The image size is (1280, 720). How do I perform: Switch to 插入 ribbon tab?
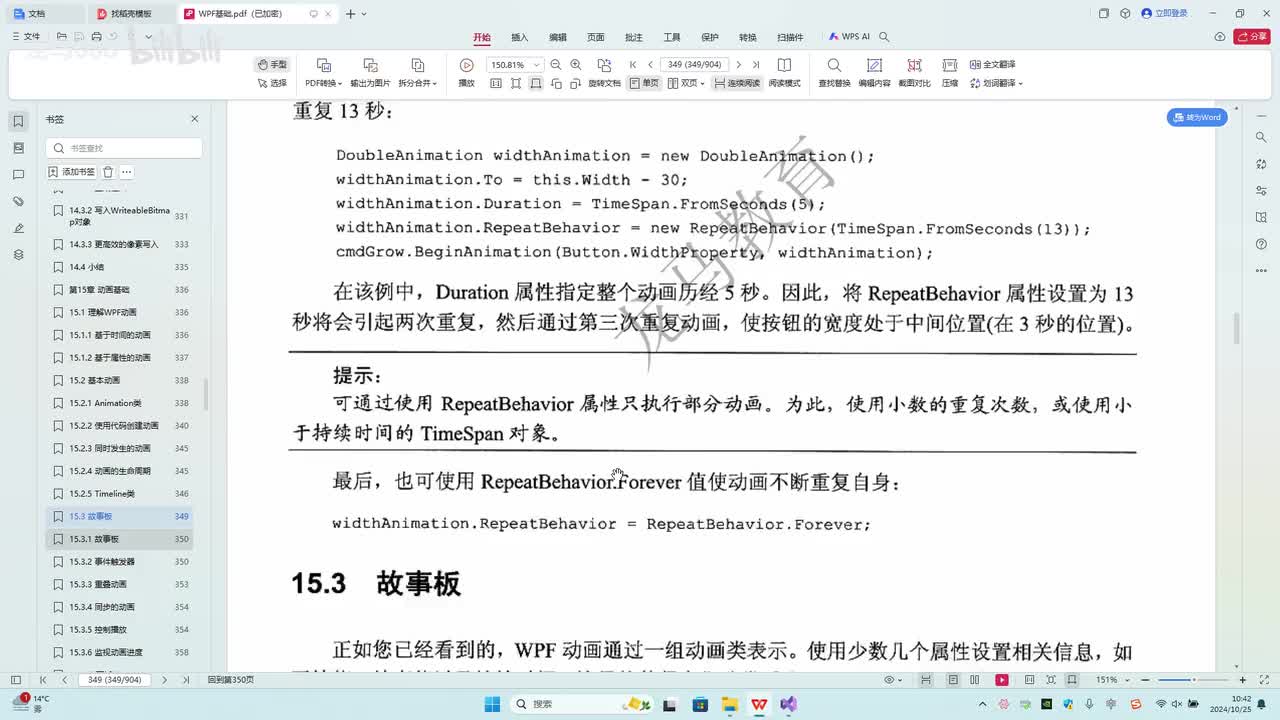pyautogui.click(x=520, y=37)
